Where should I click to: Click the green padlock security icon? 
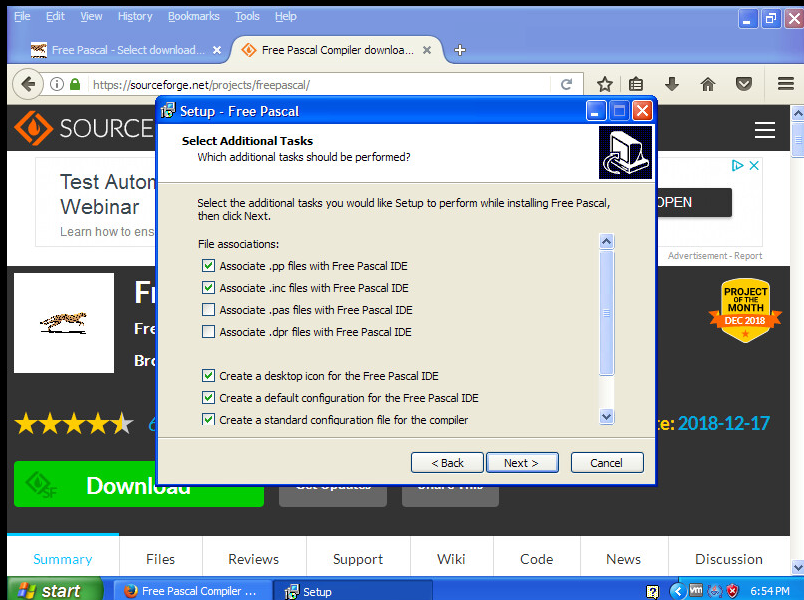[75, 84]
